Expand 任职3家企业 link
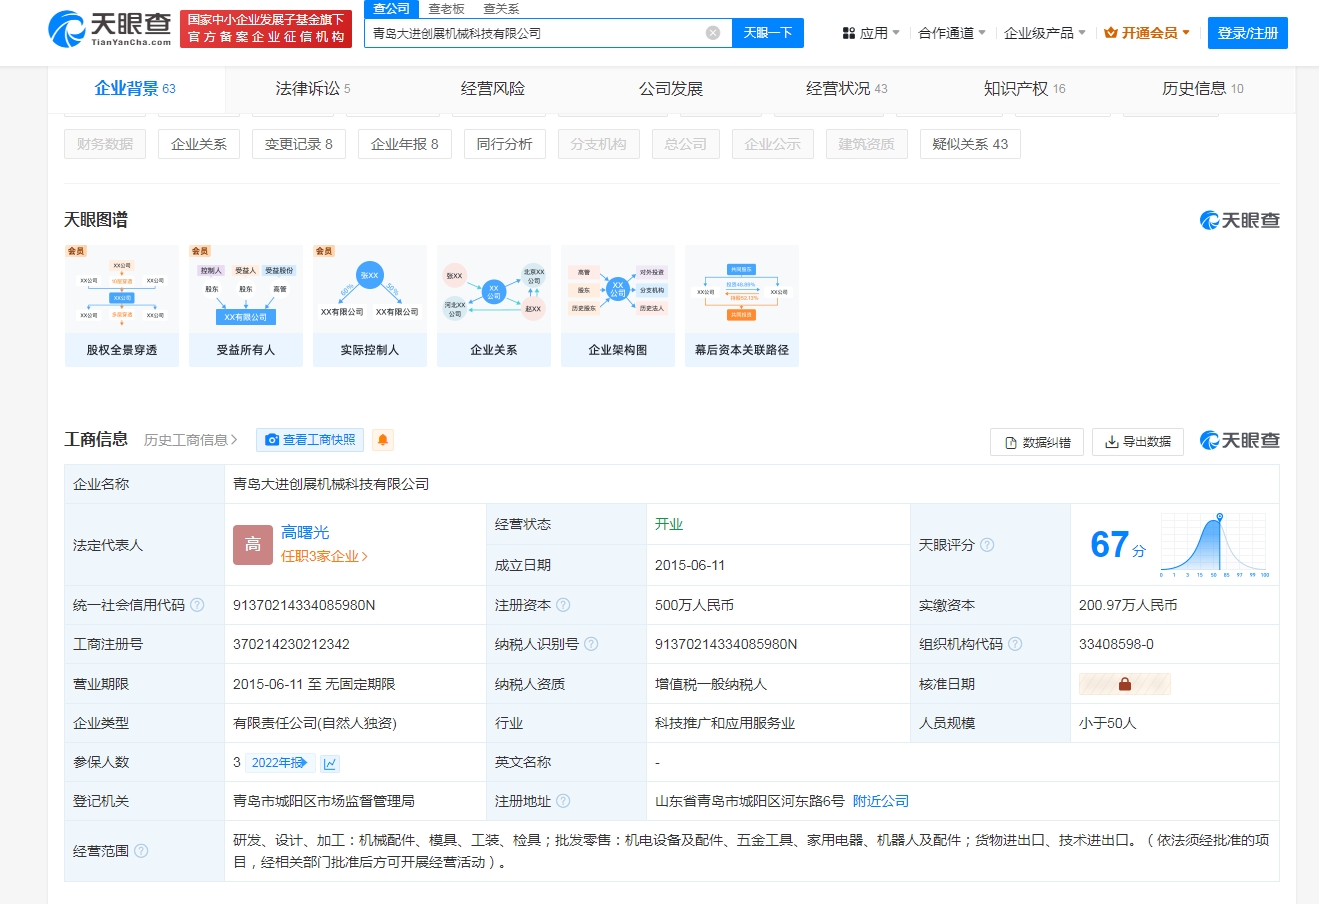This screenshot has width=1319, height=904. pyautogui.click(x=325, y=556)
